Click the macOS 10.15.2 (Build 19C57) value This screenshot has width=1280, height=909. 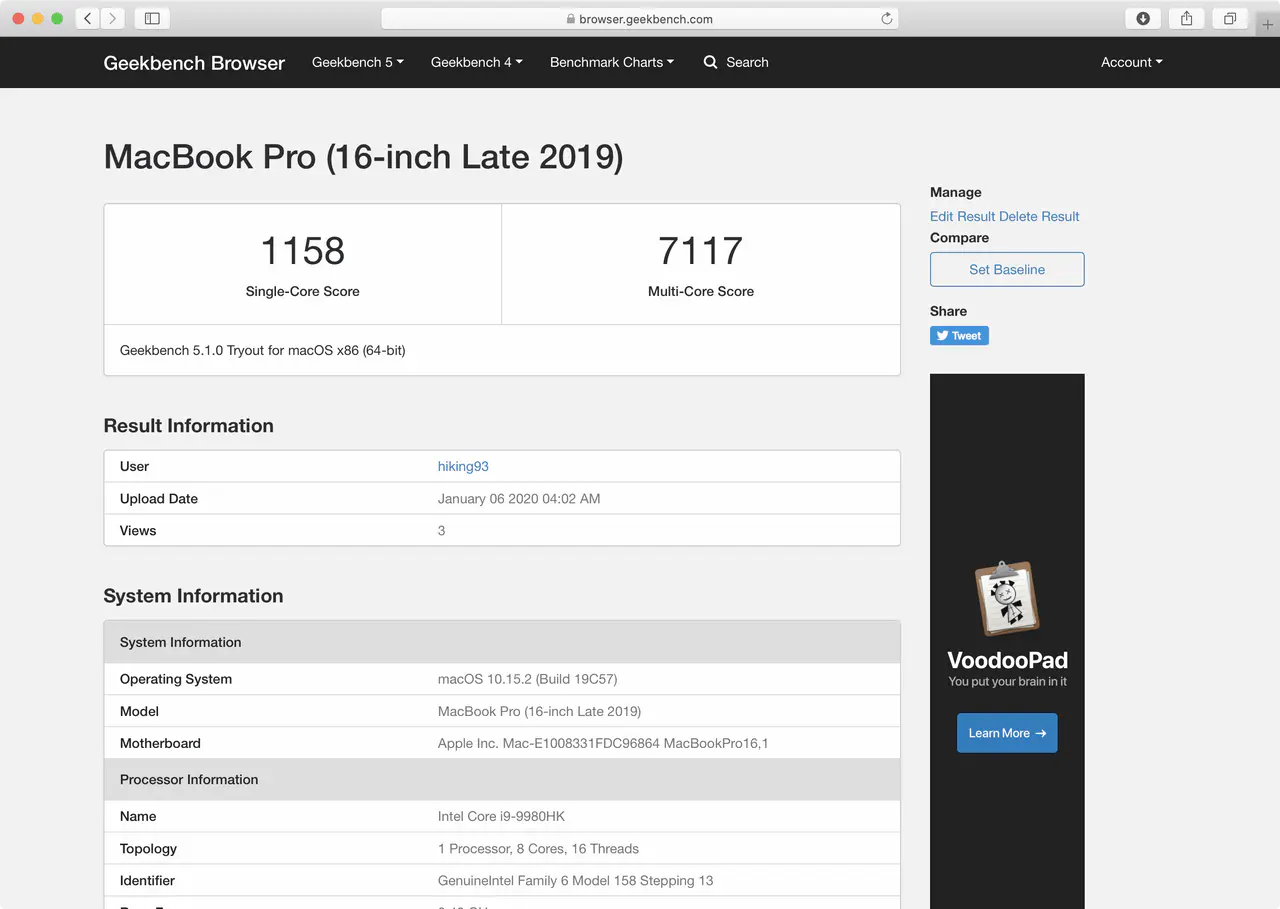(x=528, y=679)
